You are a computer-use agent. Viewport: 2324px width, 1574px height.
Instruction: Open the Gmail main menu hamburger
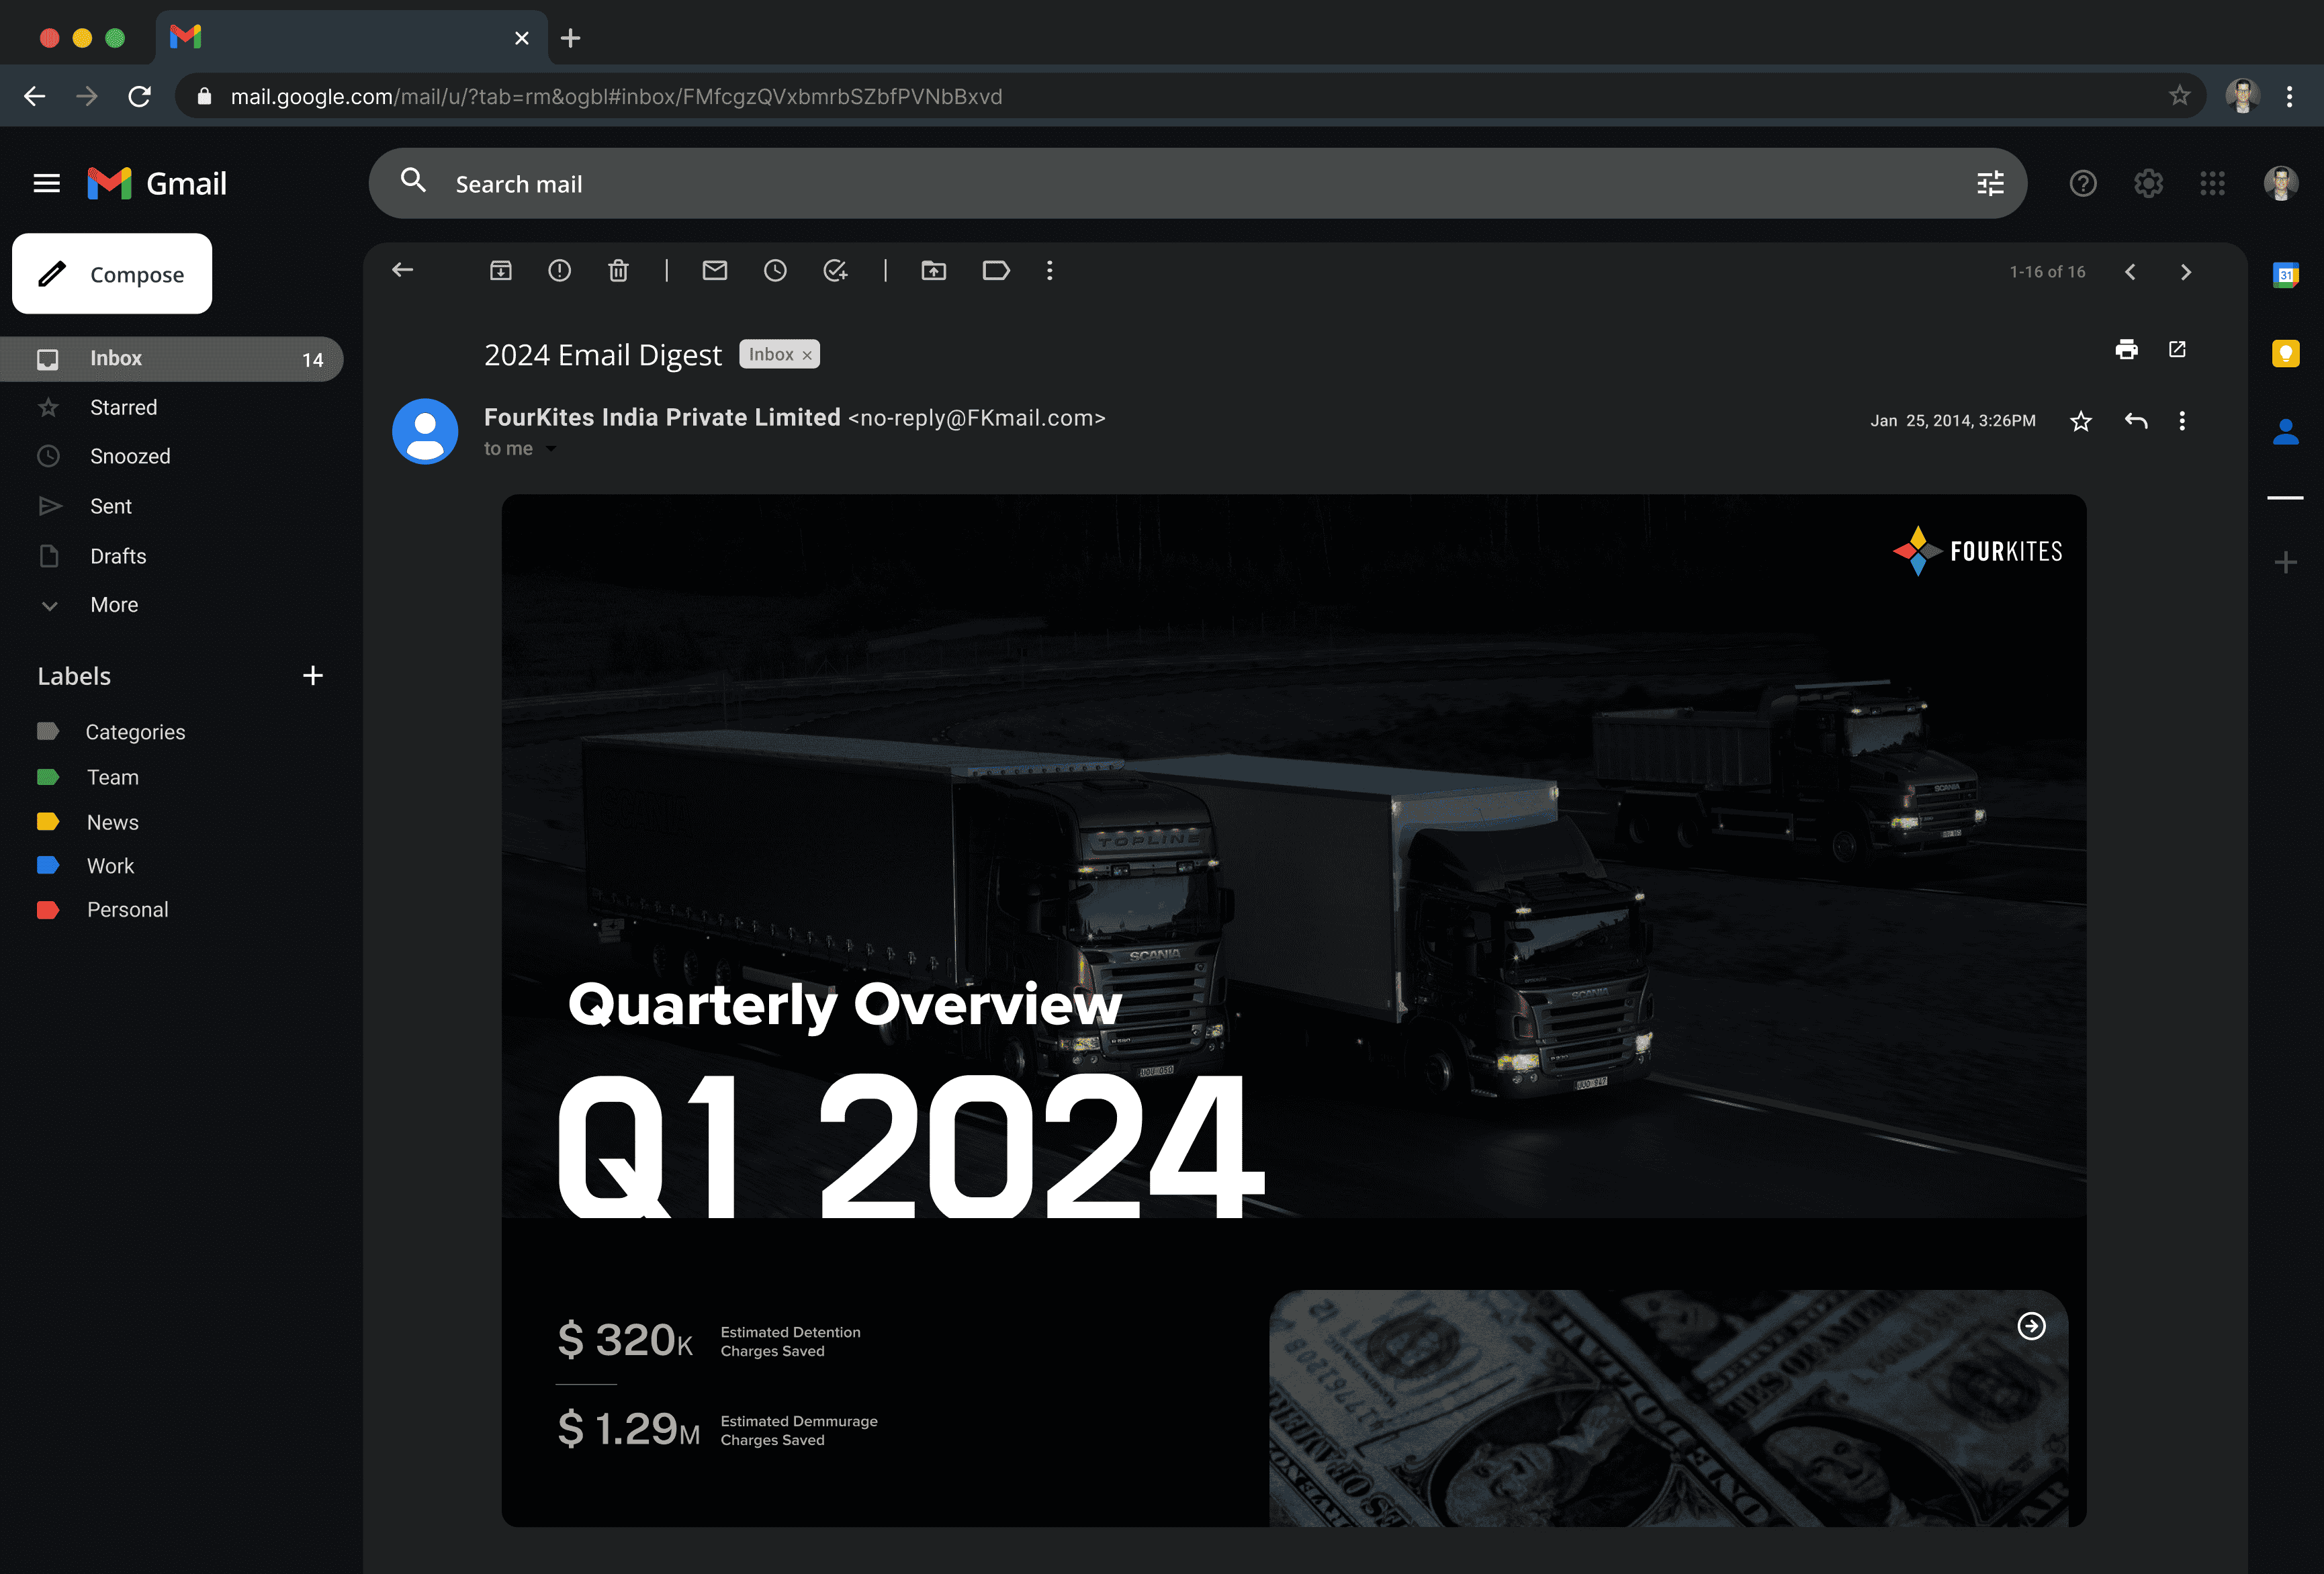point(47,184)
